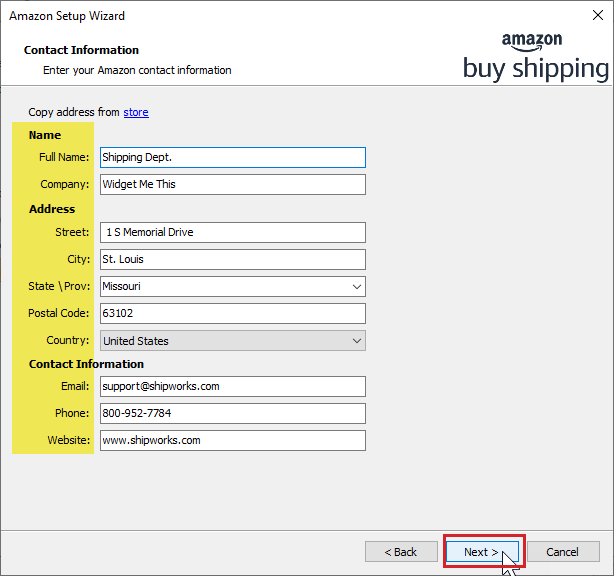This screenshot has height=576, width=614.
Task: Click the Full Name input field
Action: click(233, 157)
